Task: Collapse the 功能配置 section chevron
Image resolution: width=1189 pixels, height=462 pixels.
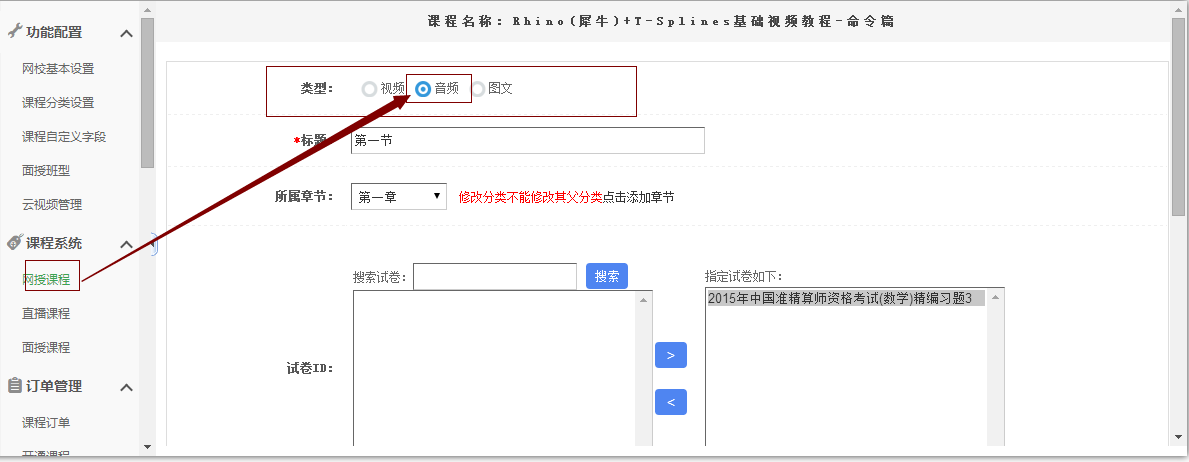Action: 126,34
